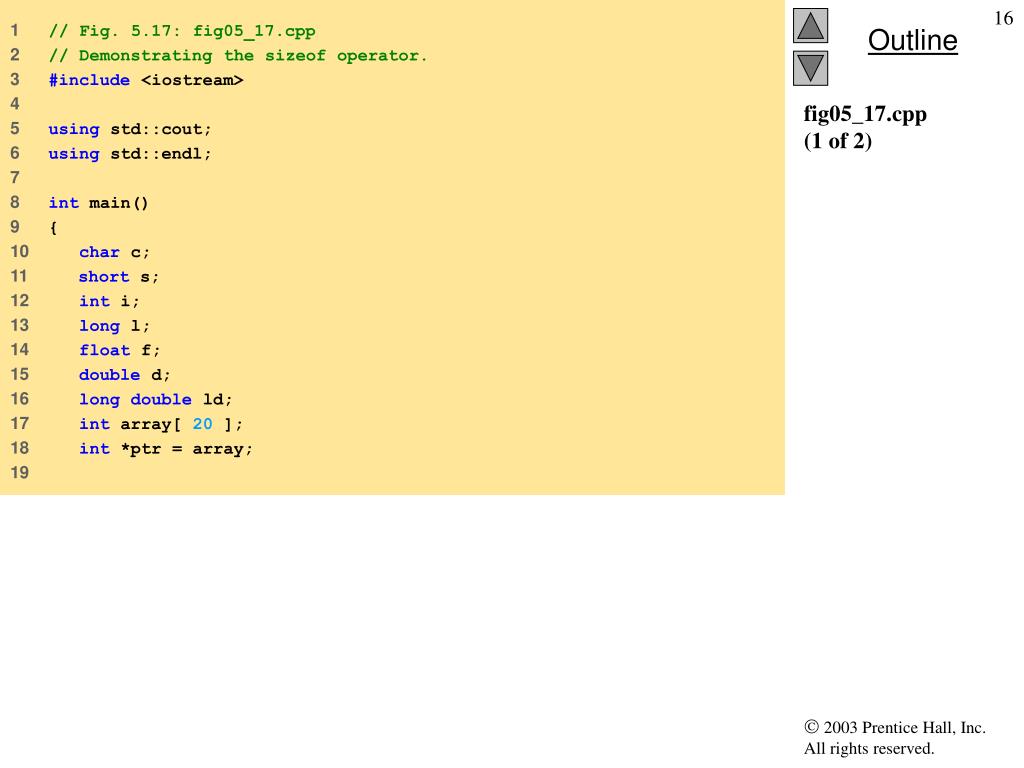Click the 'long double ld;' declaration
Screen dimensions: 1024x768
click(155, 400)
